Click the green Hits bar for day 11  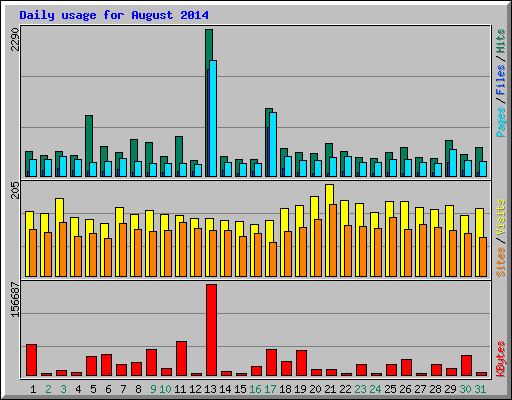click(179, 150)
